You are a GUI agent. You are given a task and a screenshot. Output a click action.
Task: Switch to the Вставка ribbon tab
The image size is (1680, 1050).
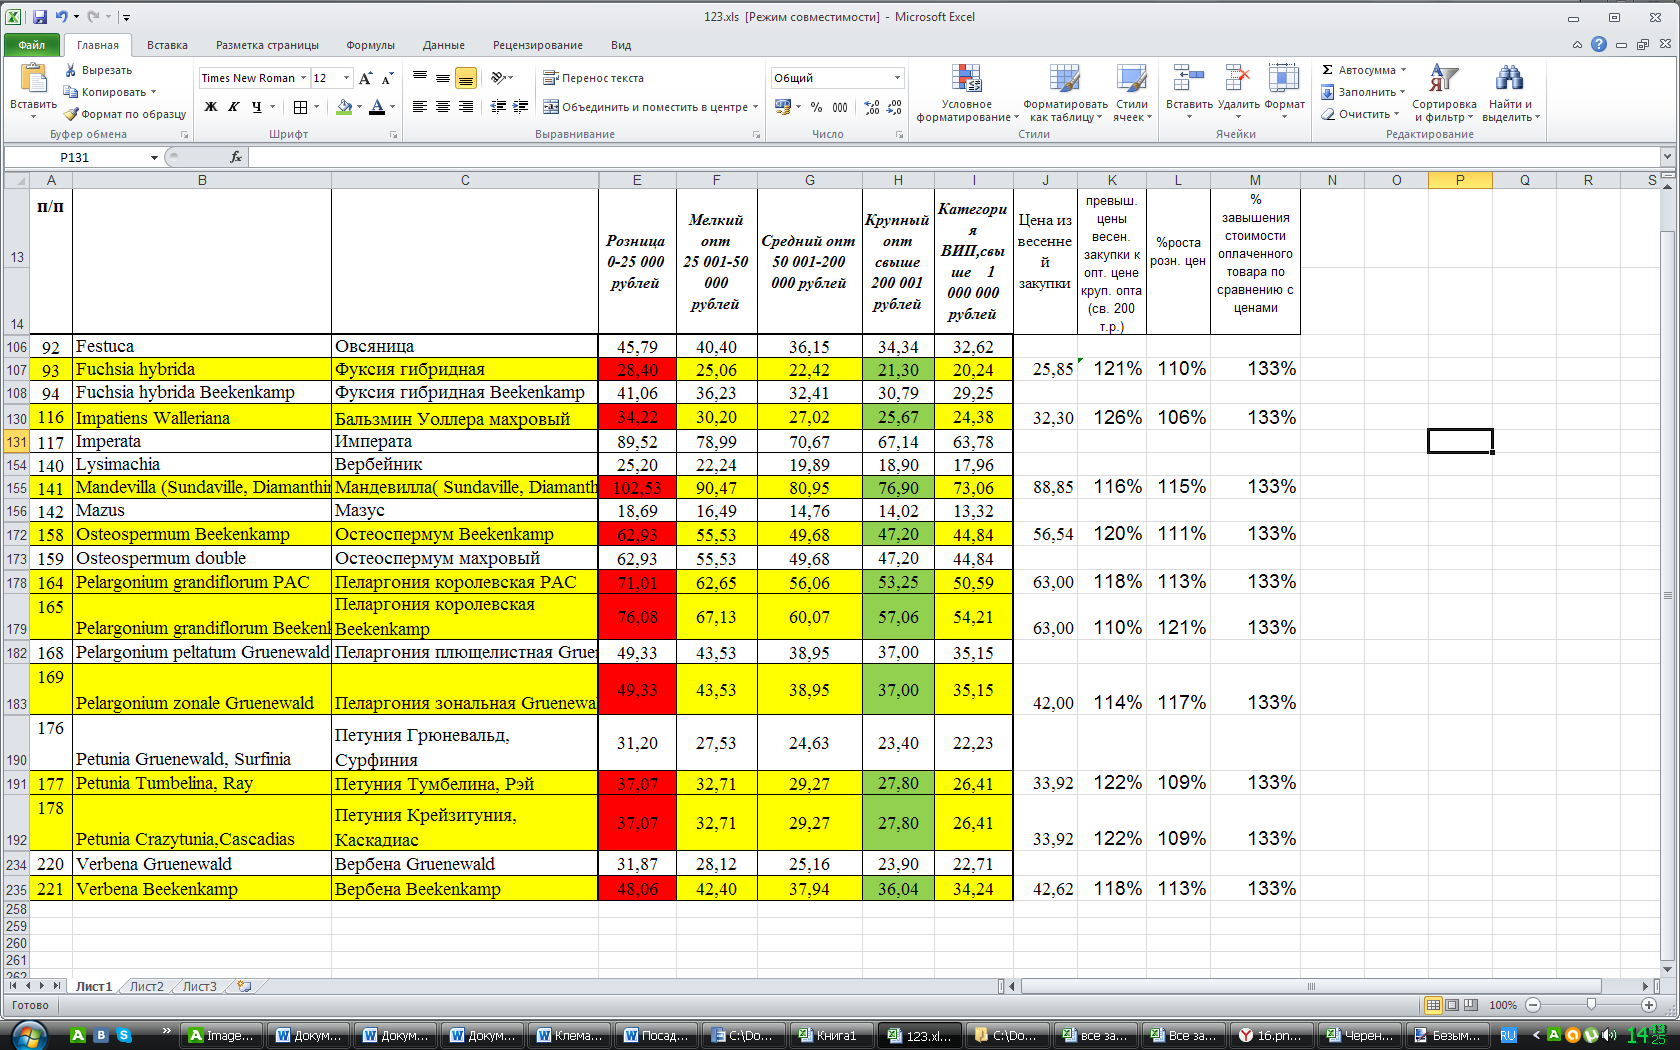click(167, 45)
